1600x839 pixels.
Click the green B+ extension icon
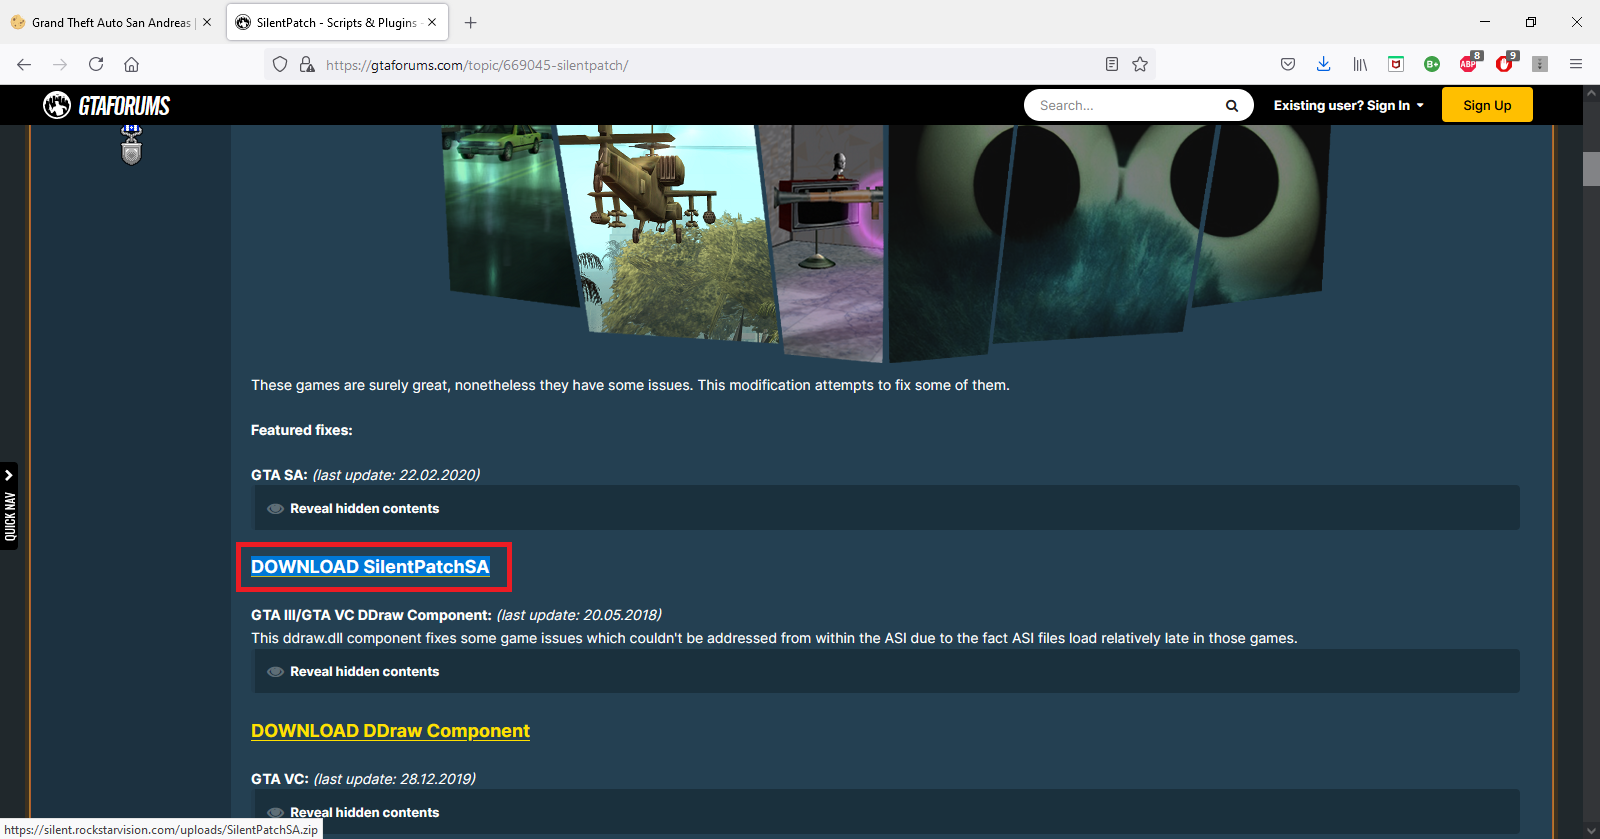(x=1432, y=64)
